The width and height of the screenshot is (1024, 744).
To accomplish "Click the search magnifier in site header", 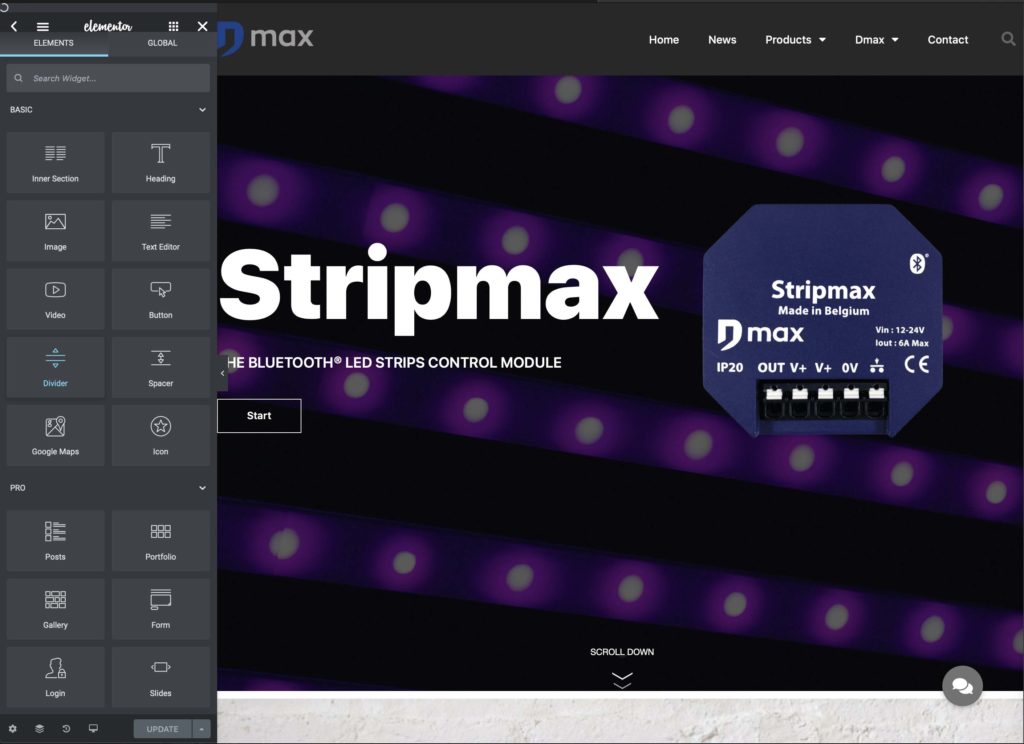I will tap(1008, 40).
